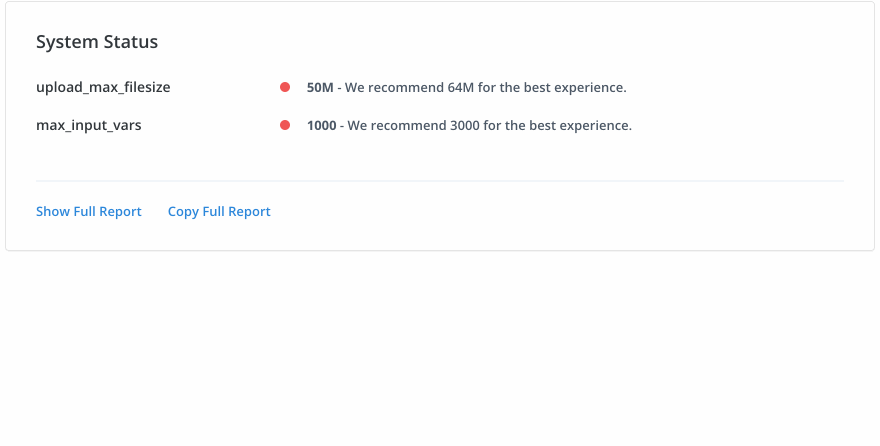This screenshot has width=880, height=446.
Task: Click the red status dot for max_input_vars
Action: click(285, 126)
